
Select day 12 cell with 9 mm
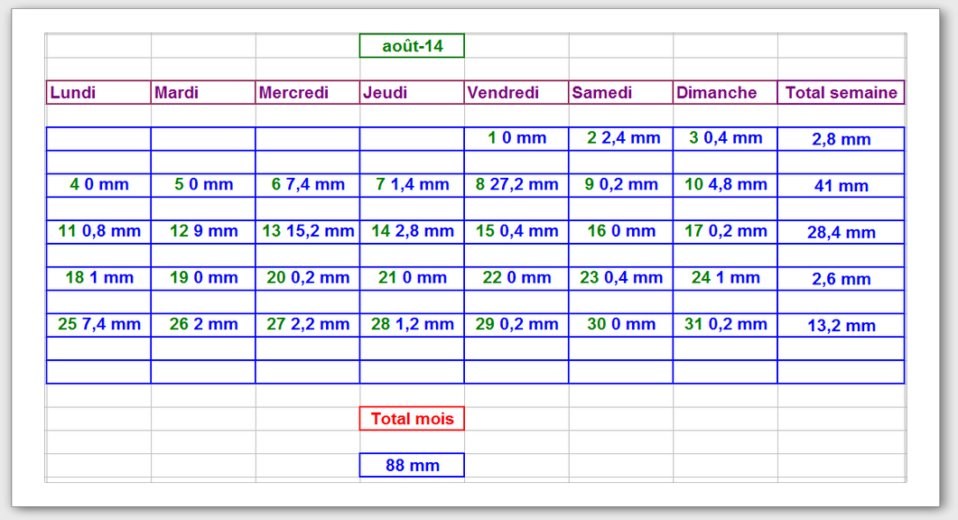pos(203,231)
